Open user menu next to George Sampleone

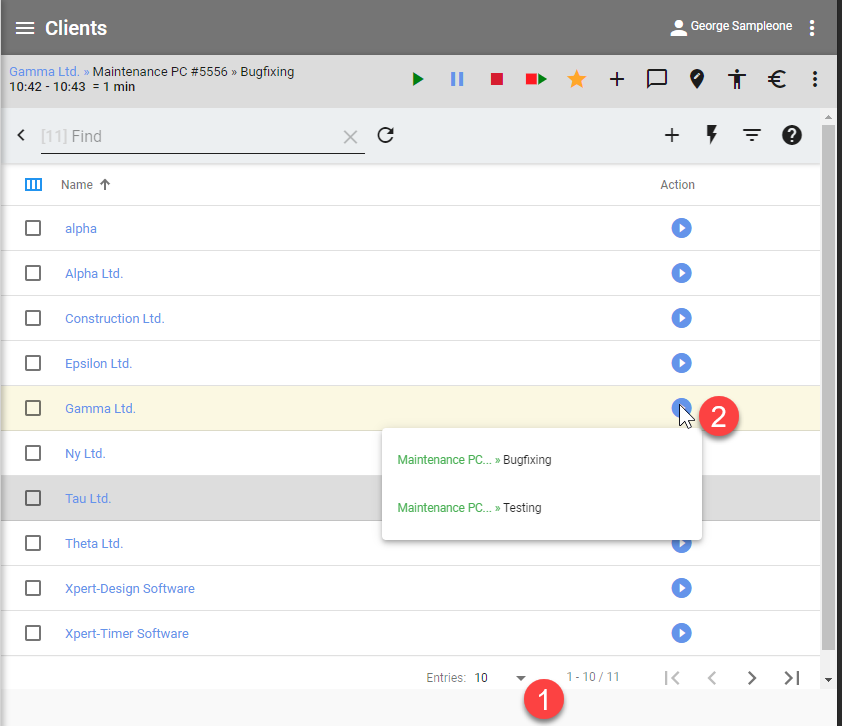[x=812, y=28]
